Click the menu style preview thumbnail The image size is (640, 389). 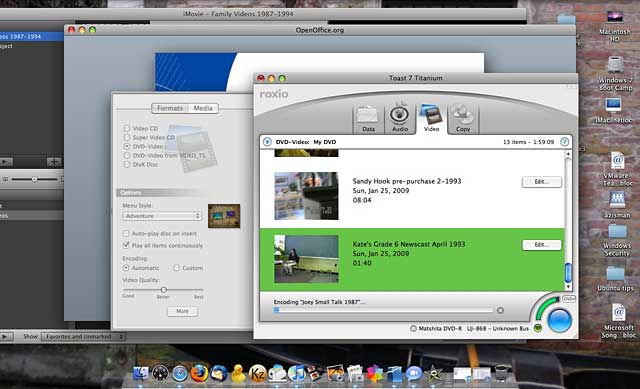coord(224,216)
